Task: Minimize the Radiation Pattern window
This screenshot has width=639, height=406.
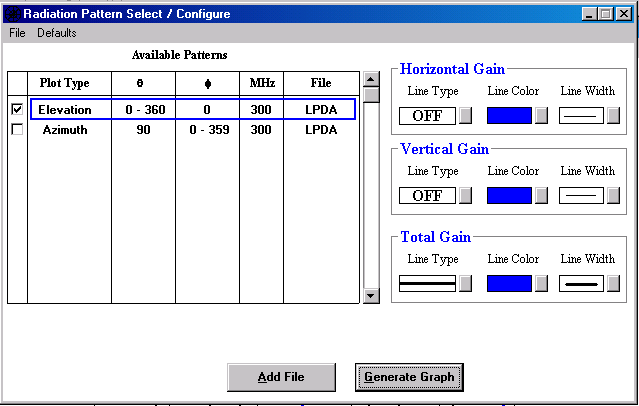Action: click(x=588, y=14)
